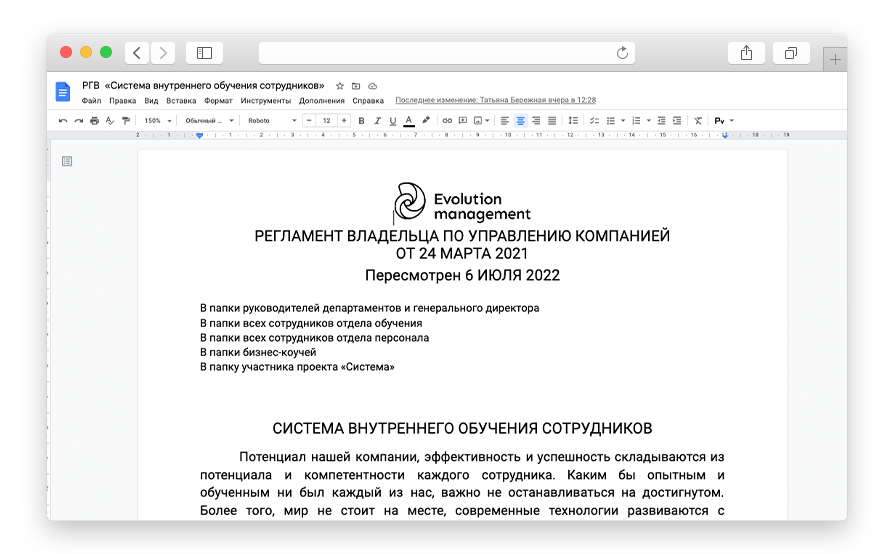Toggle italic formatting
894x554 pixels.
(377, 121)
